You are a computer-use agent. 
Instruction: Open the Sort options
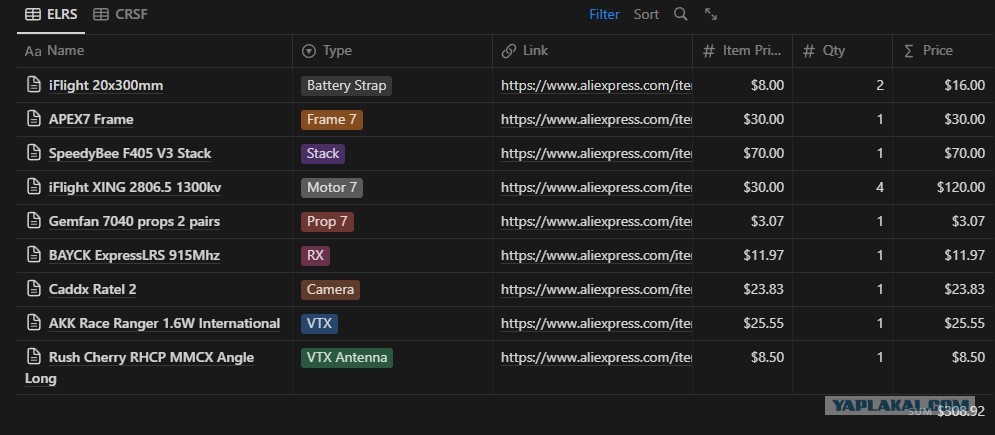646,15
